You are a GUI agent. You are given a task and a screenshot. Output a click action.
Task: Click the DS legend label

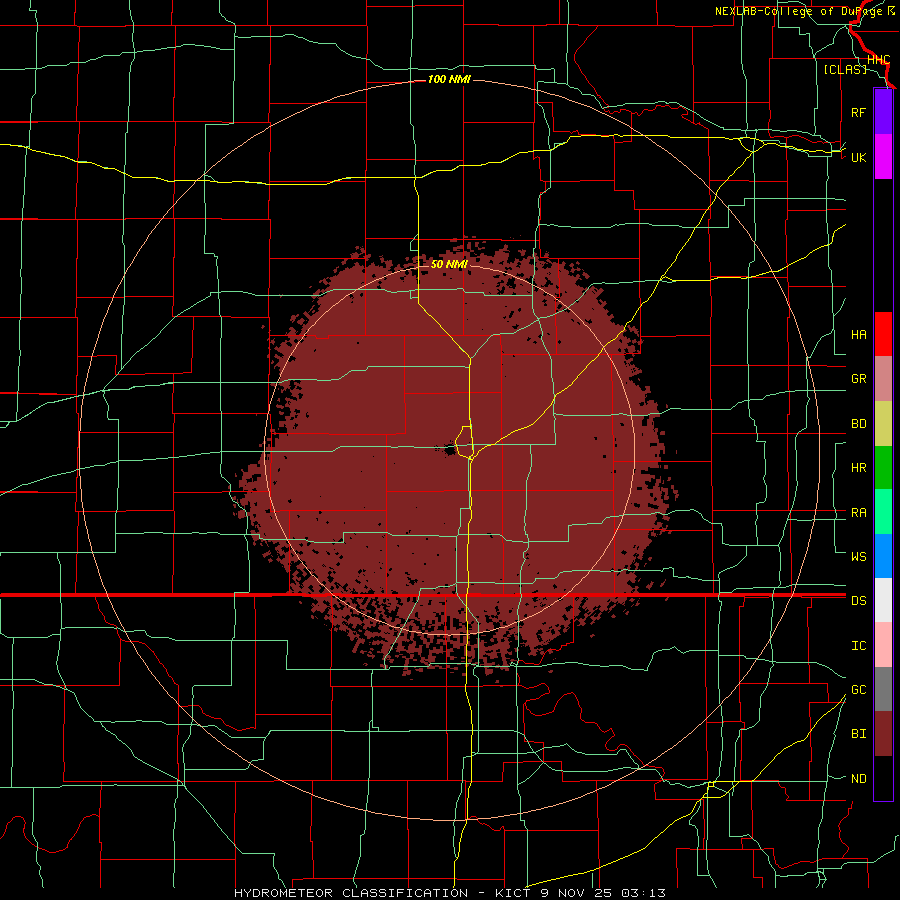(858, 600)
